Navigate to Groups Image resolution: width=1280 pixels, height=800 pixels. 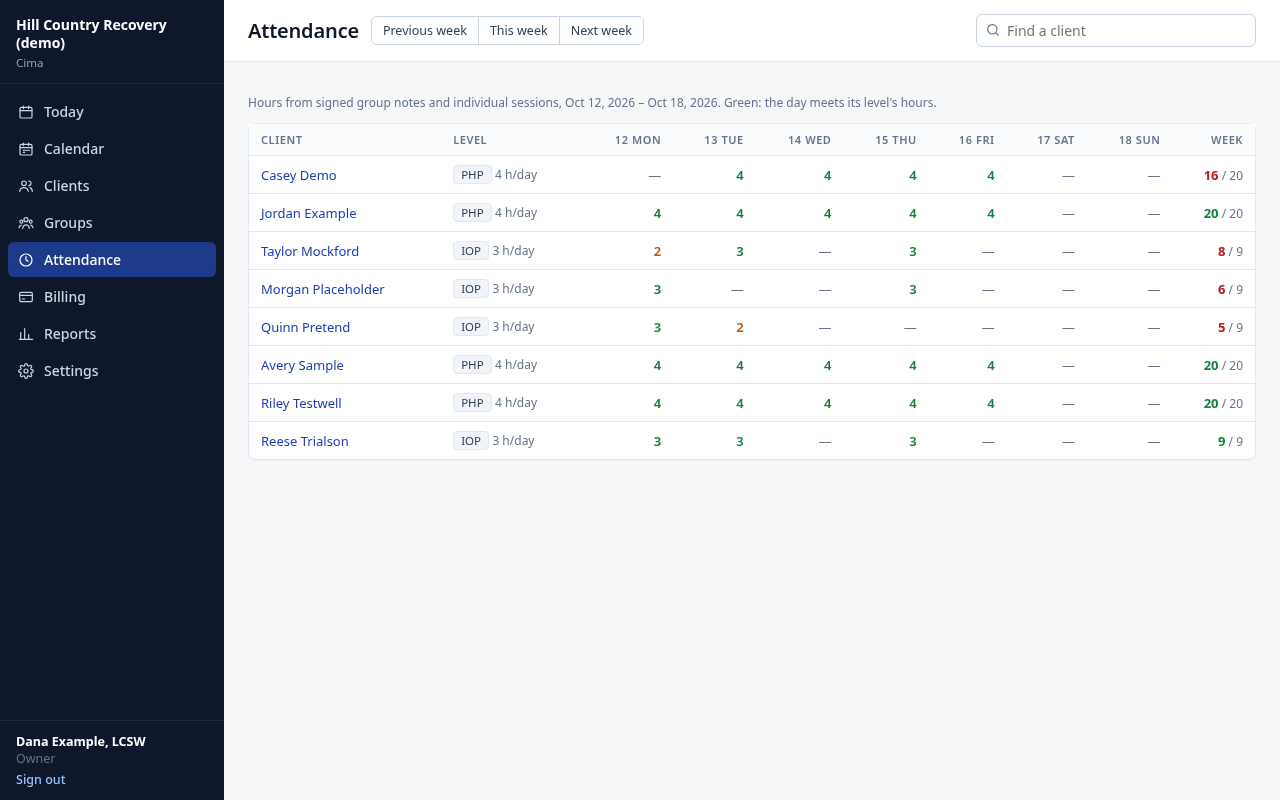point(112,223)
